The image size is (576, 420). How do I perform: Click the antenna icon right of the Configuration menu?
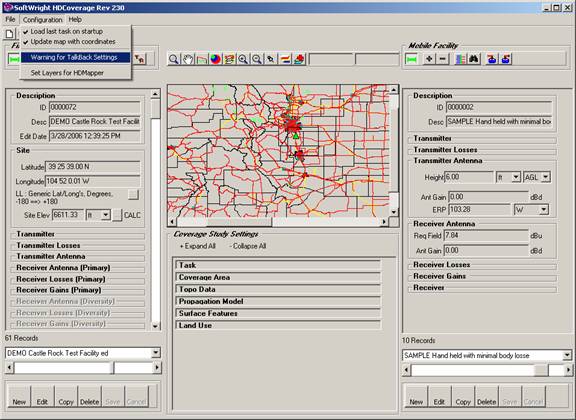(x=140, y=59)
